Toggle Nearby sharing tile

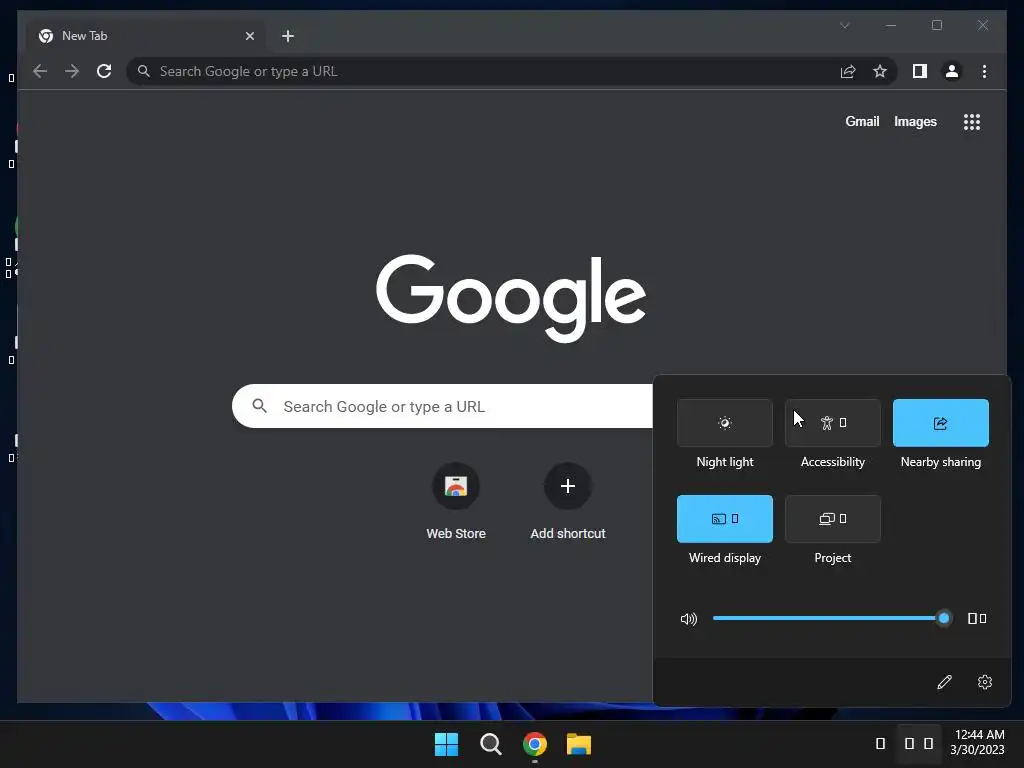[940, 423]
